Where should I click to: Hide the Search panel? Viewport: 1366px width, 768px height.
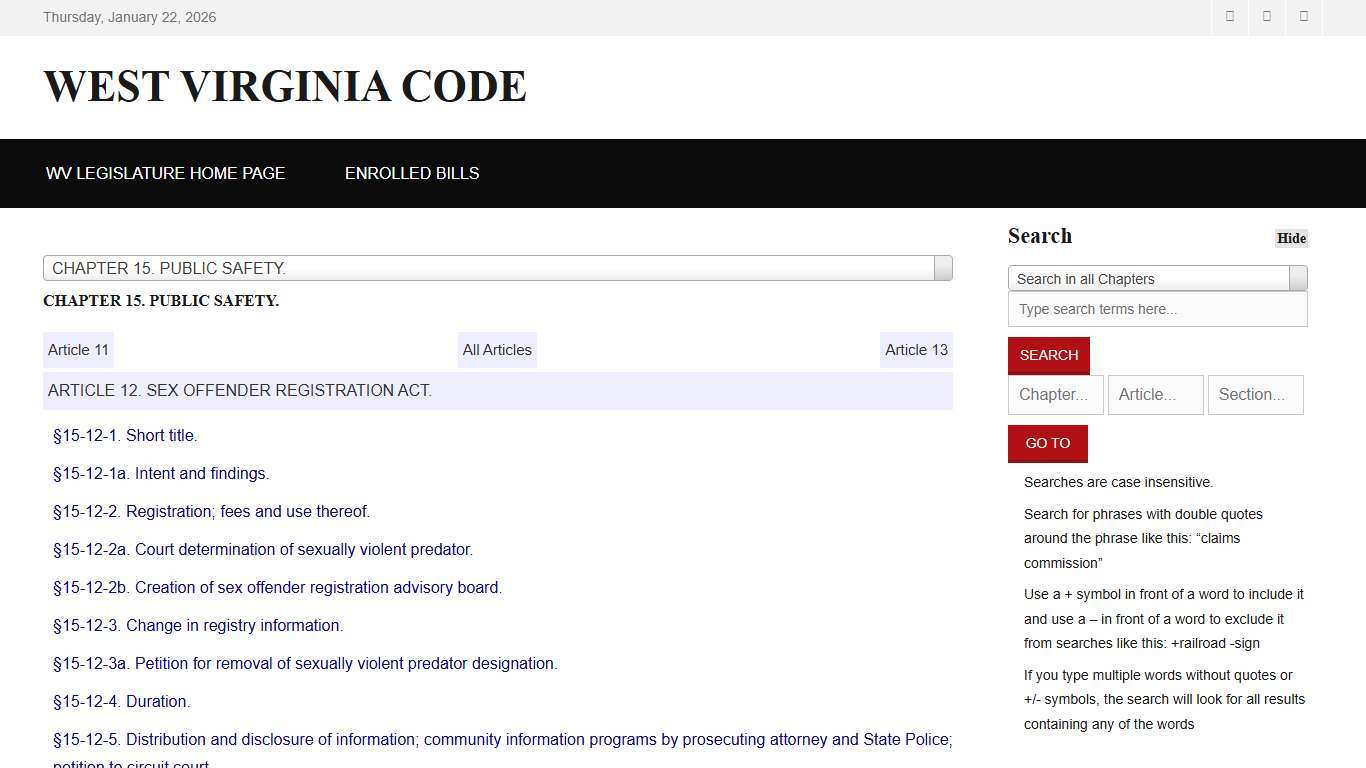point(1290,238)
